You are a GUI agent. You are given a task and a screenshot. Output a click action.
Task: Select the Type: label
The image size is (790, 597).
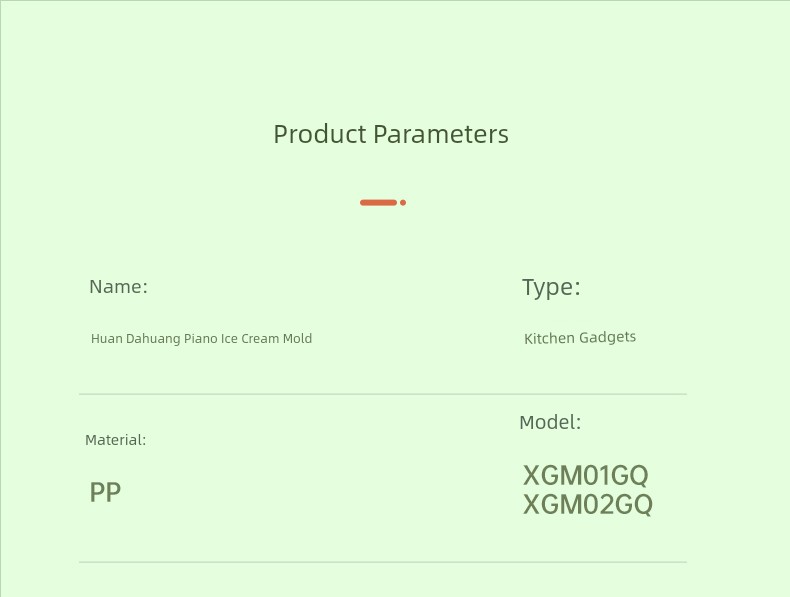(x=551, y=288)
